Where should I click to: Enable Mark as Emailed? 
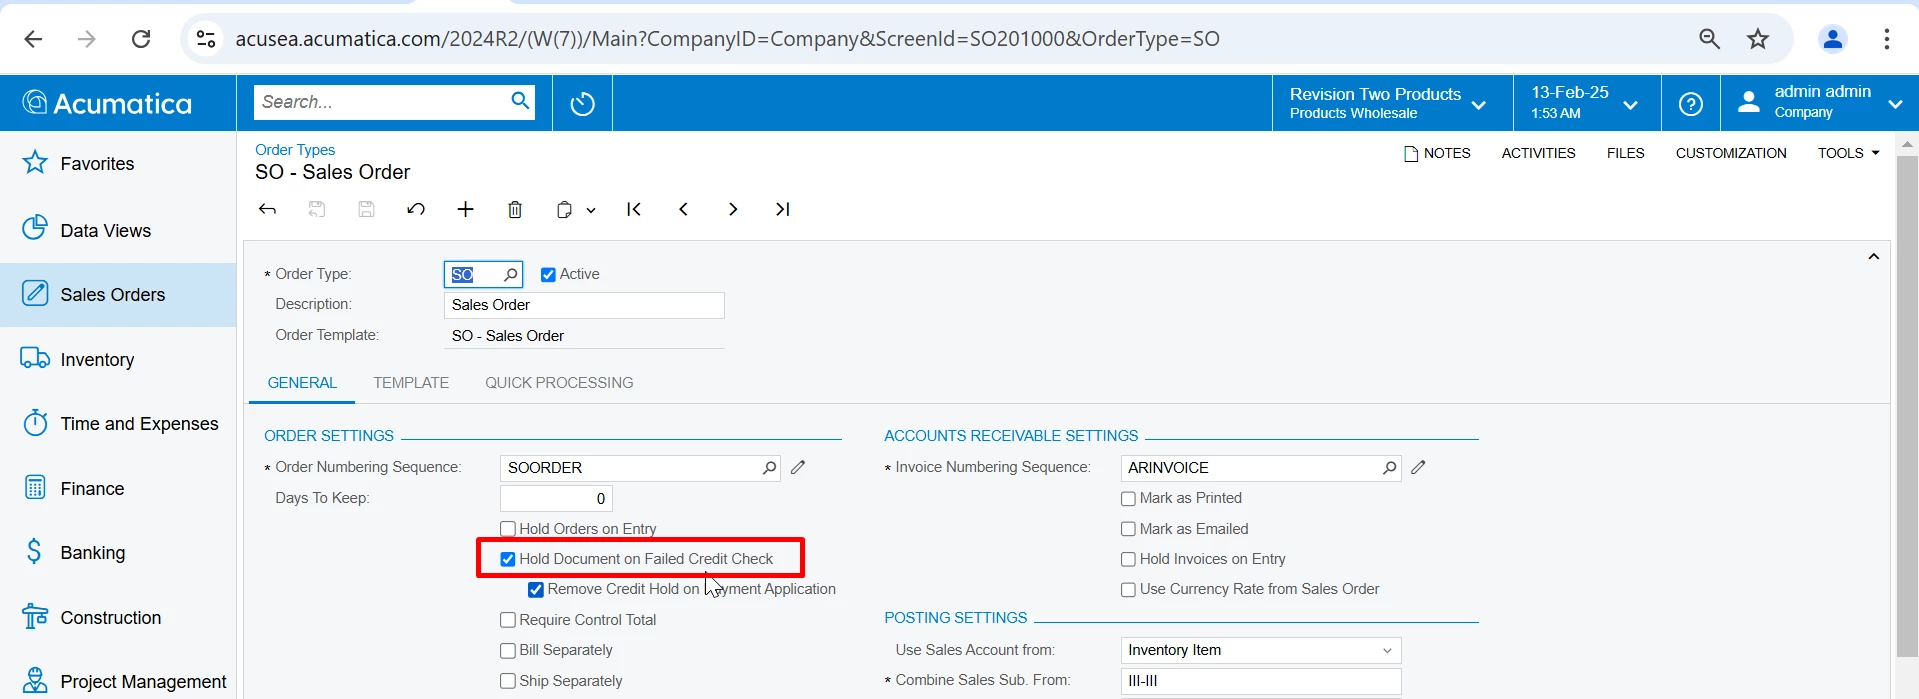pyautogui.click(x=1128, y=529)
